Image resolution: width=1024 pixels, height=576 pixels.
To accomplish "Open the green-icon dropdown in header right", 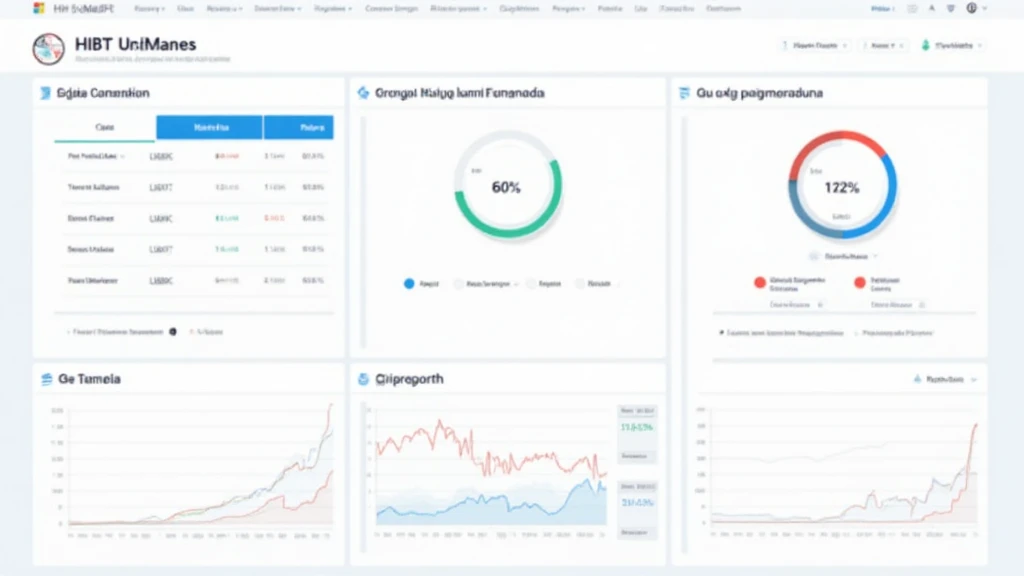I will [x=953, y=46].
